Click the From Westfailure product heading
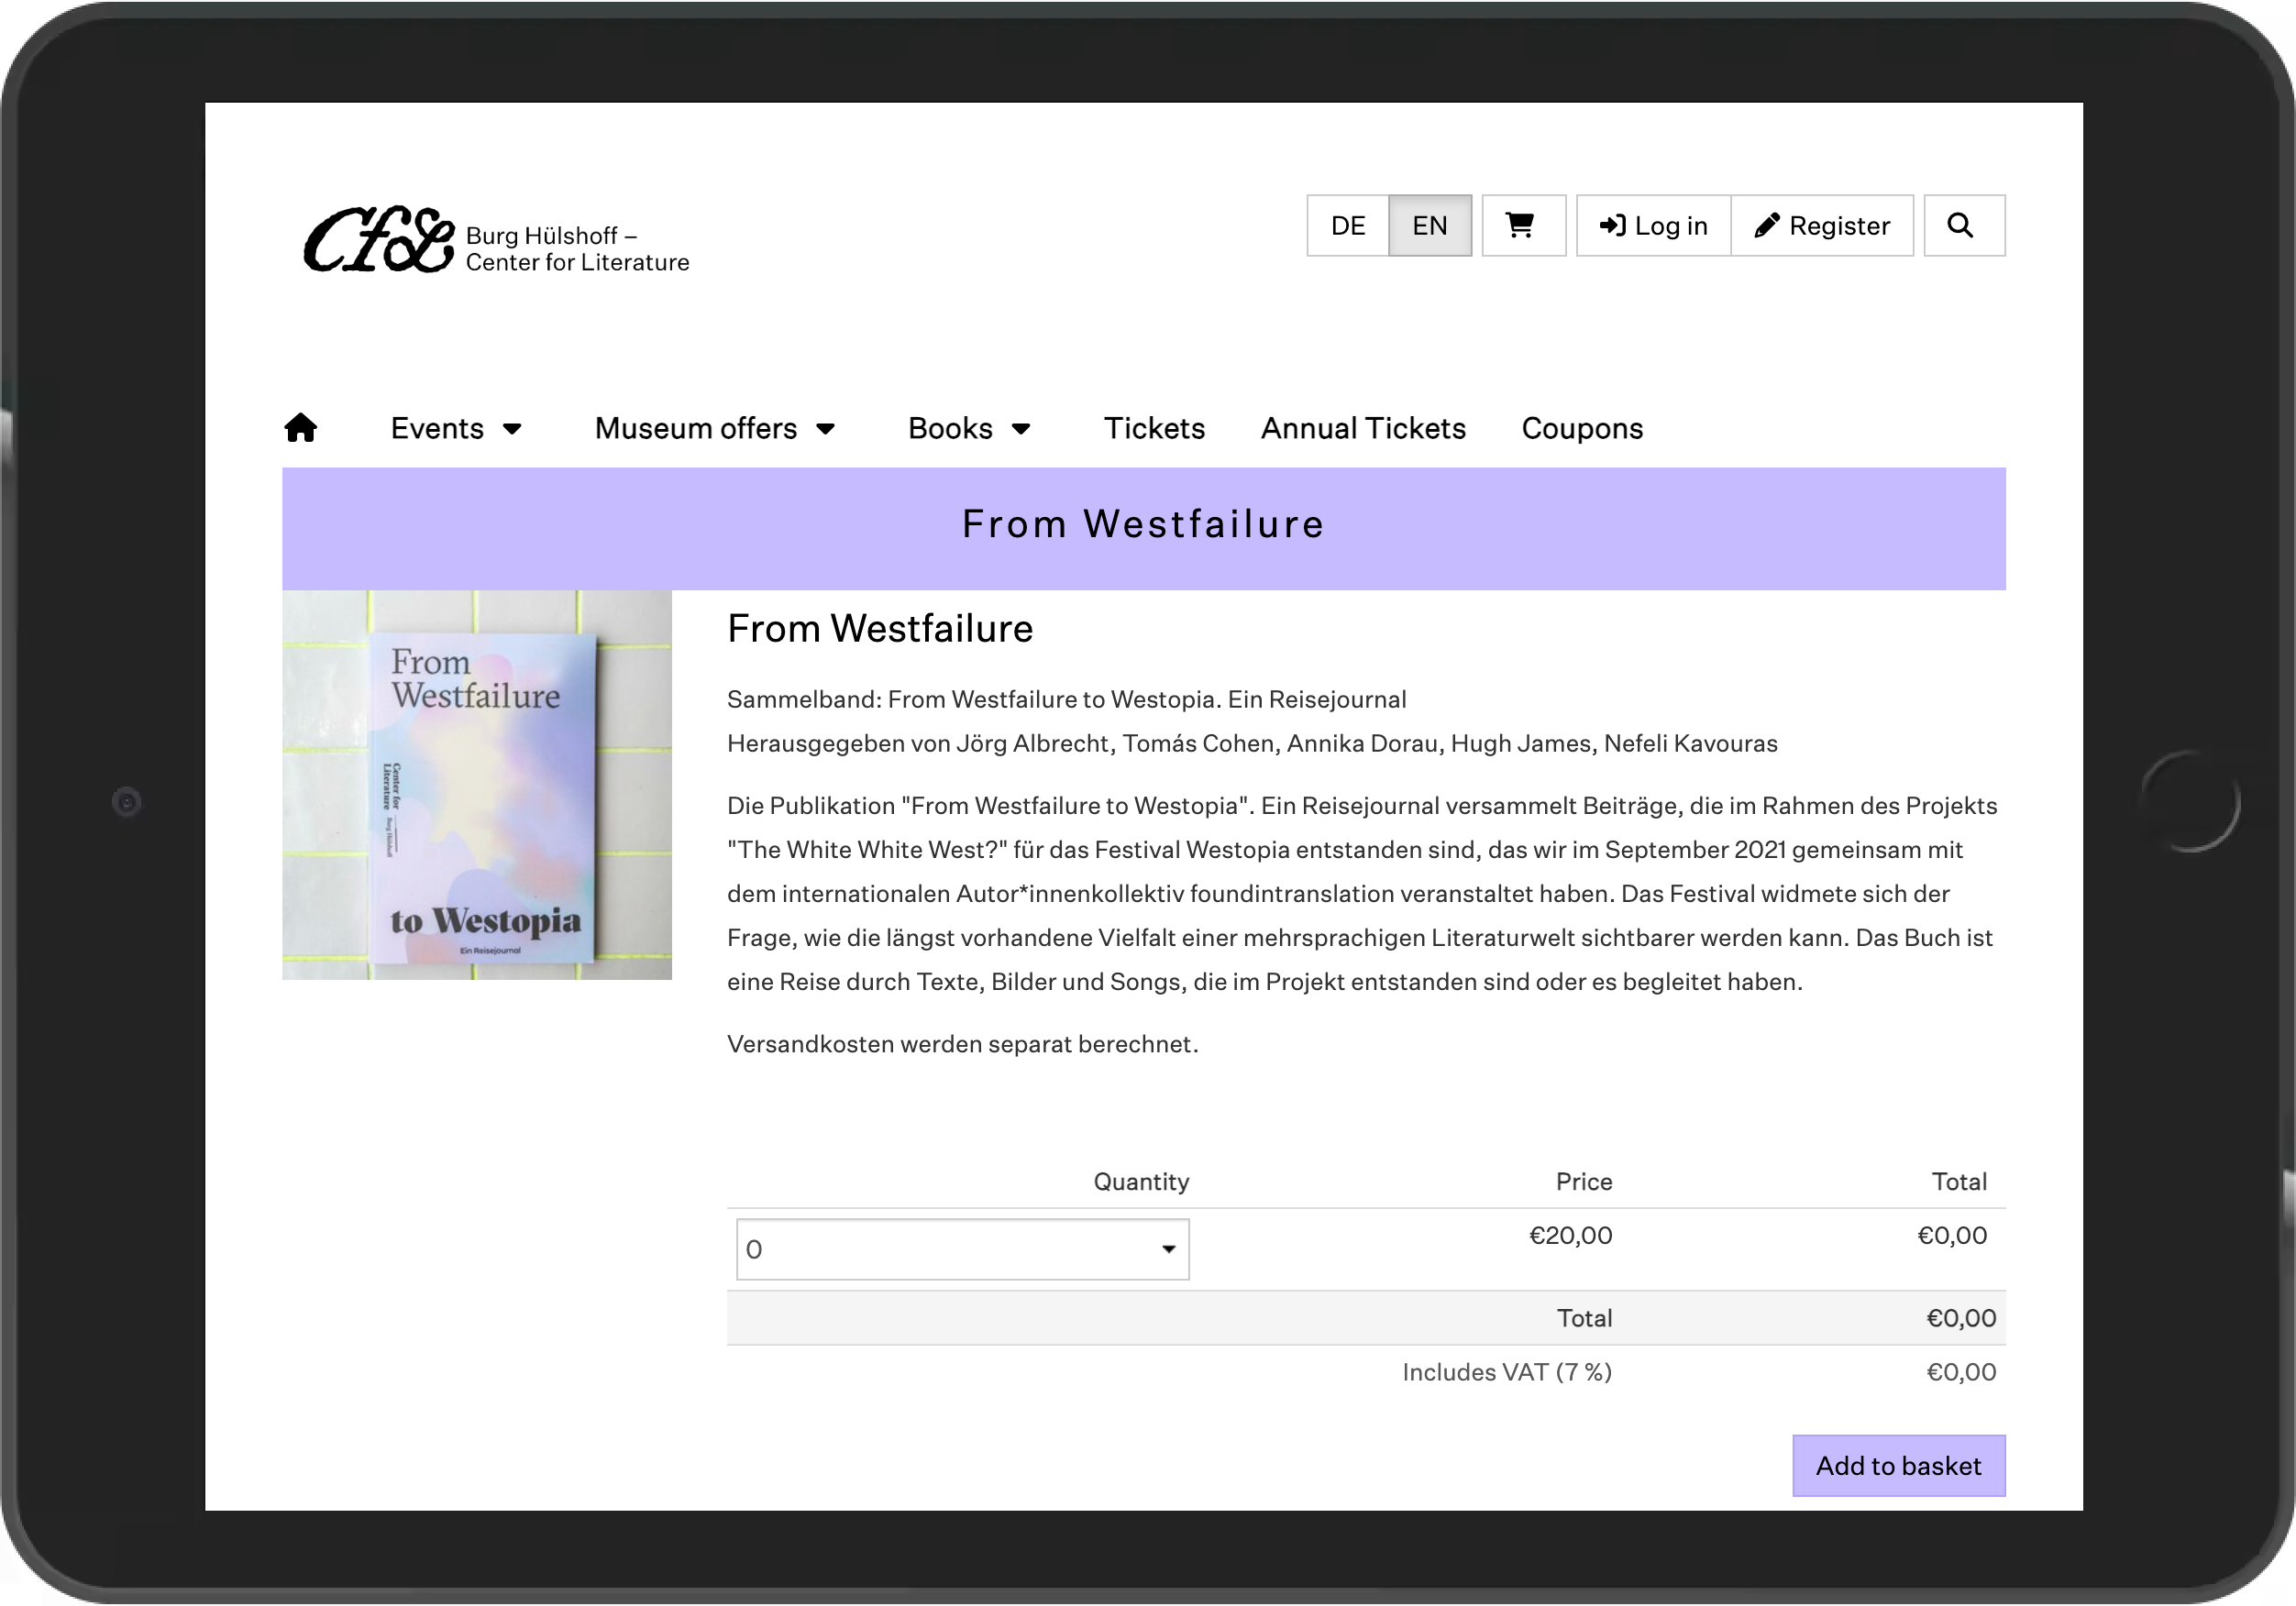This screenshot has height=1606, width=2296. (880, 629)
